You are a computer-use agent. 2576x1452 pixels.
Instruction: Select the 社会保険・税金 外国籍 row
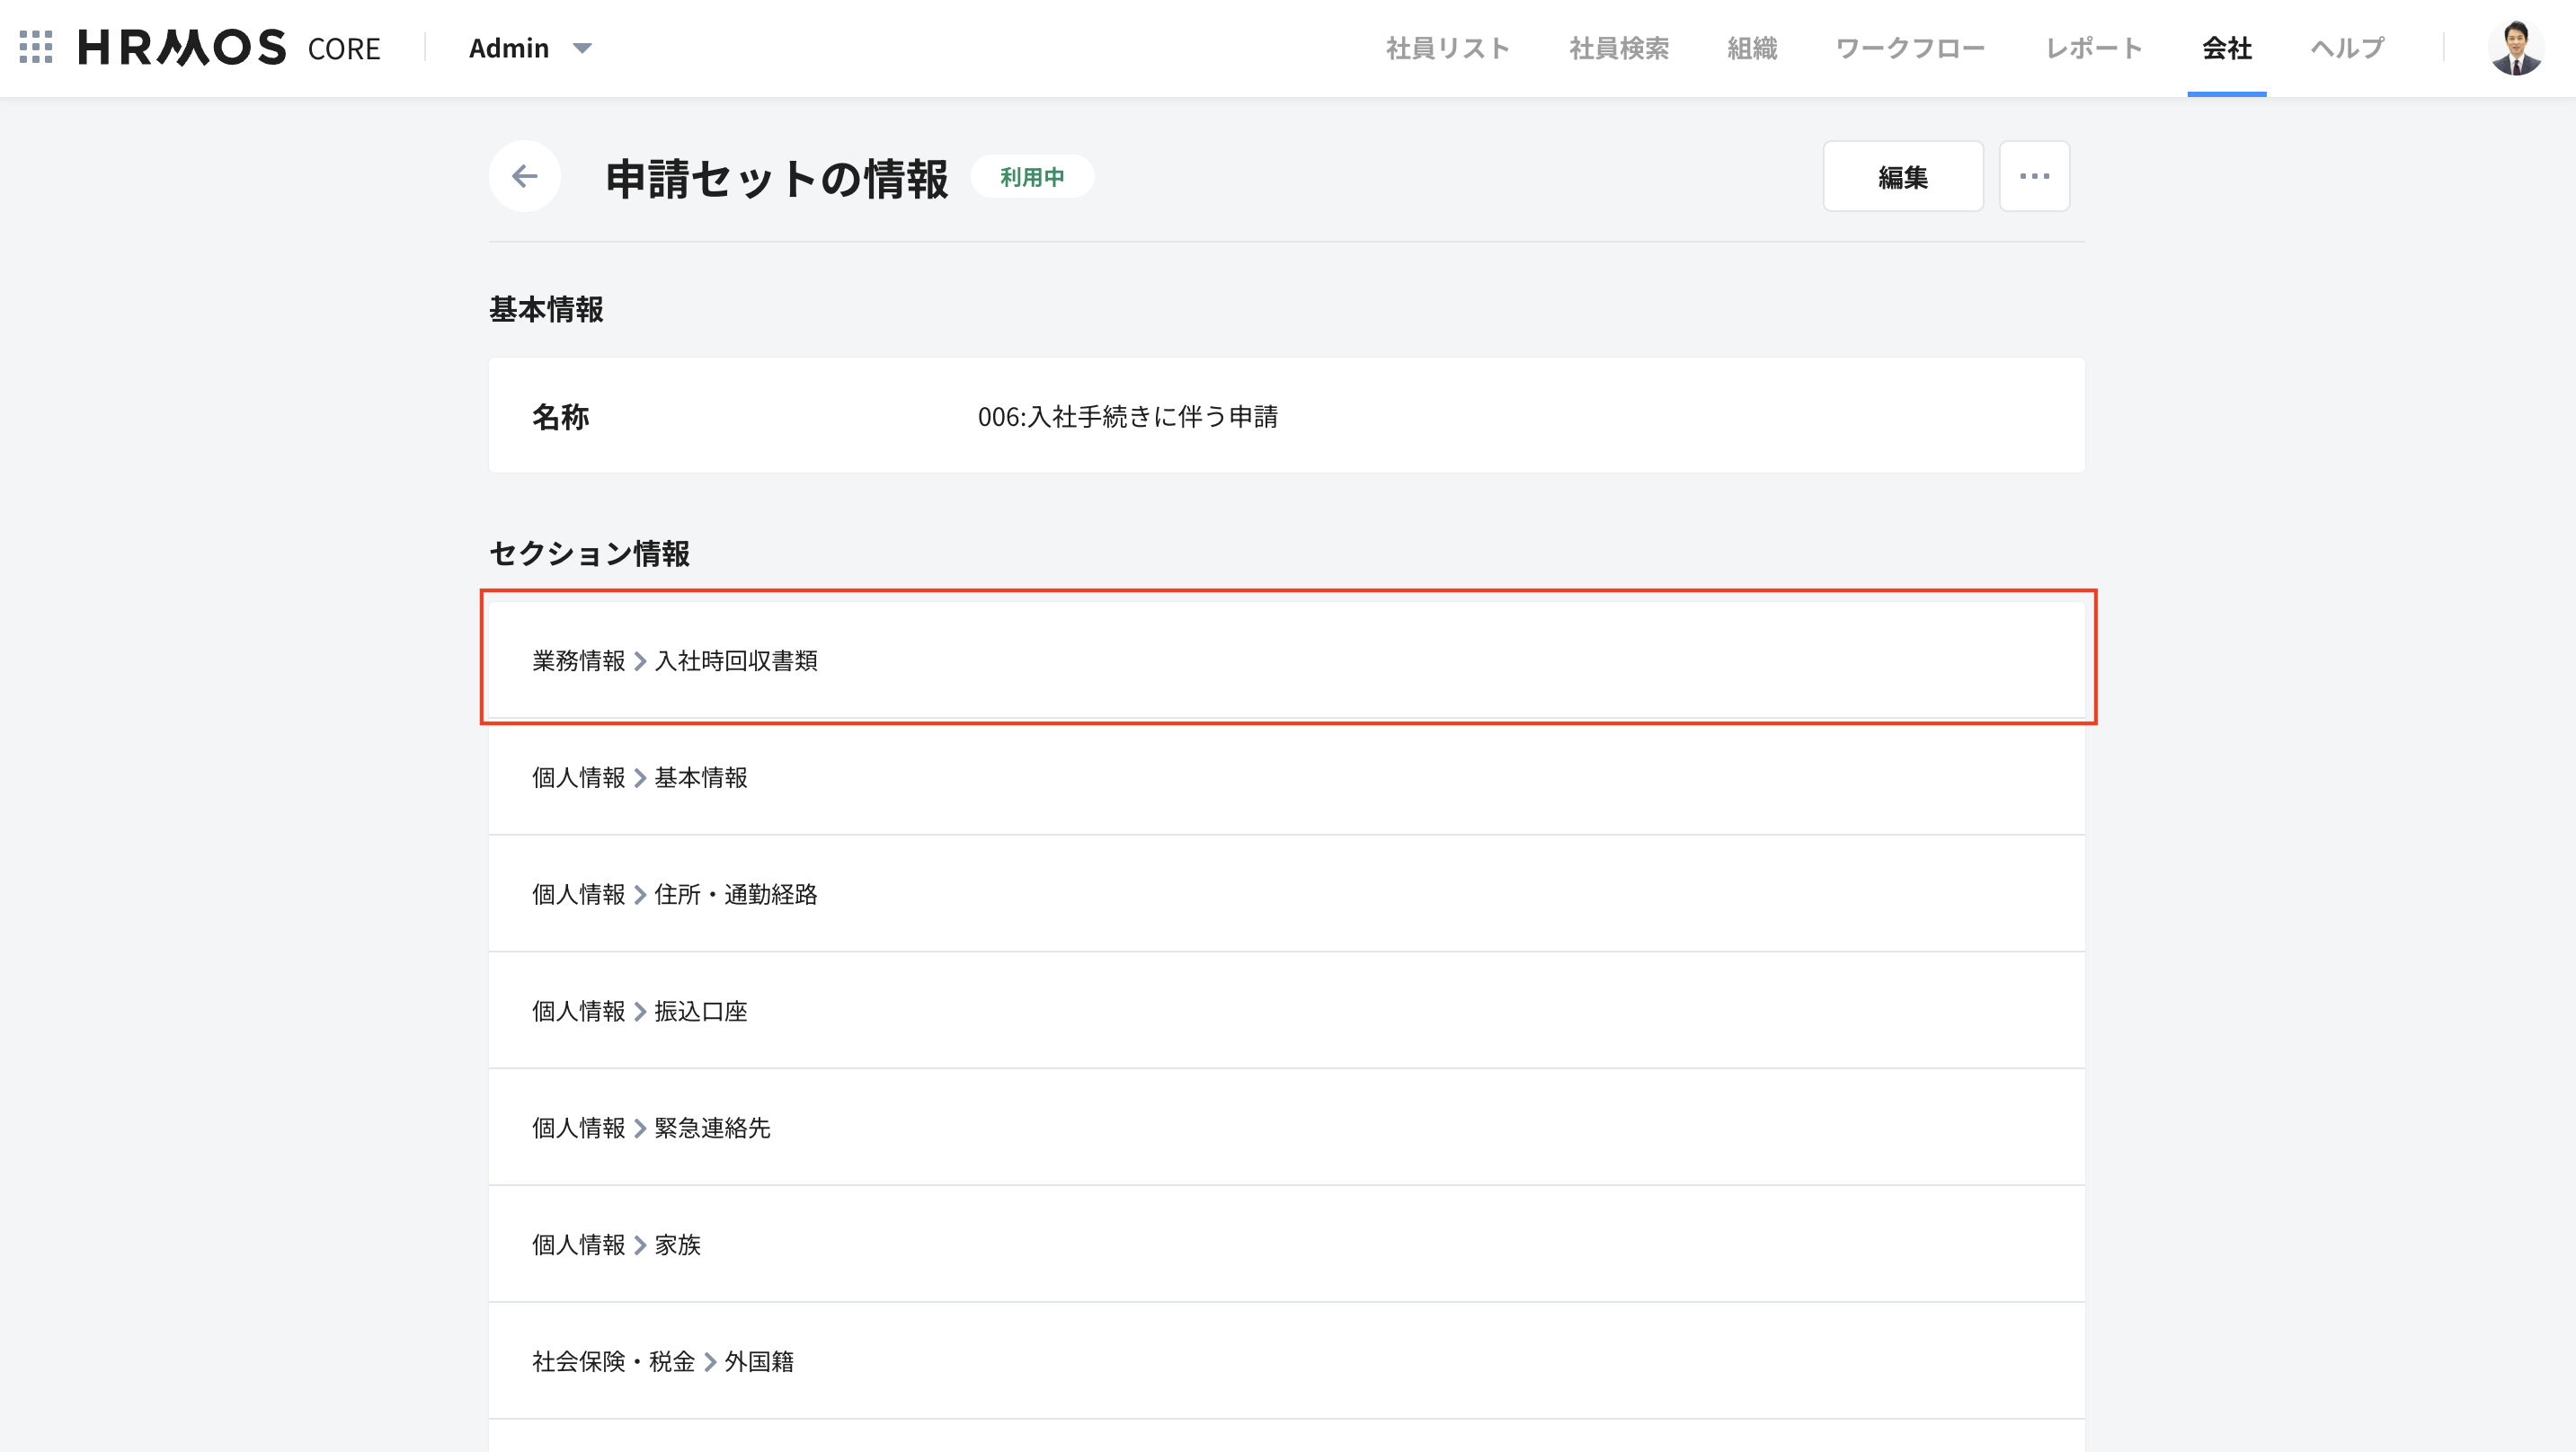tap(1286, 1361)
